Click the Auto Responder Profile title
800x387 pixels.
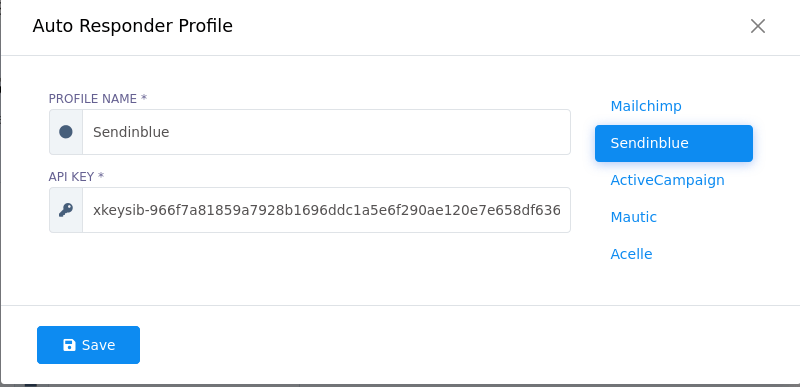(133, 25)
